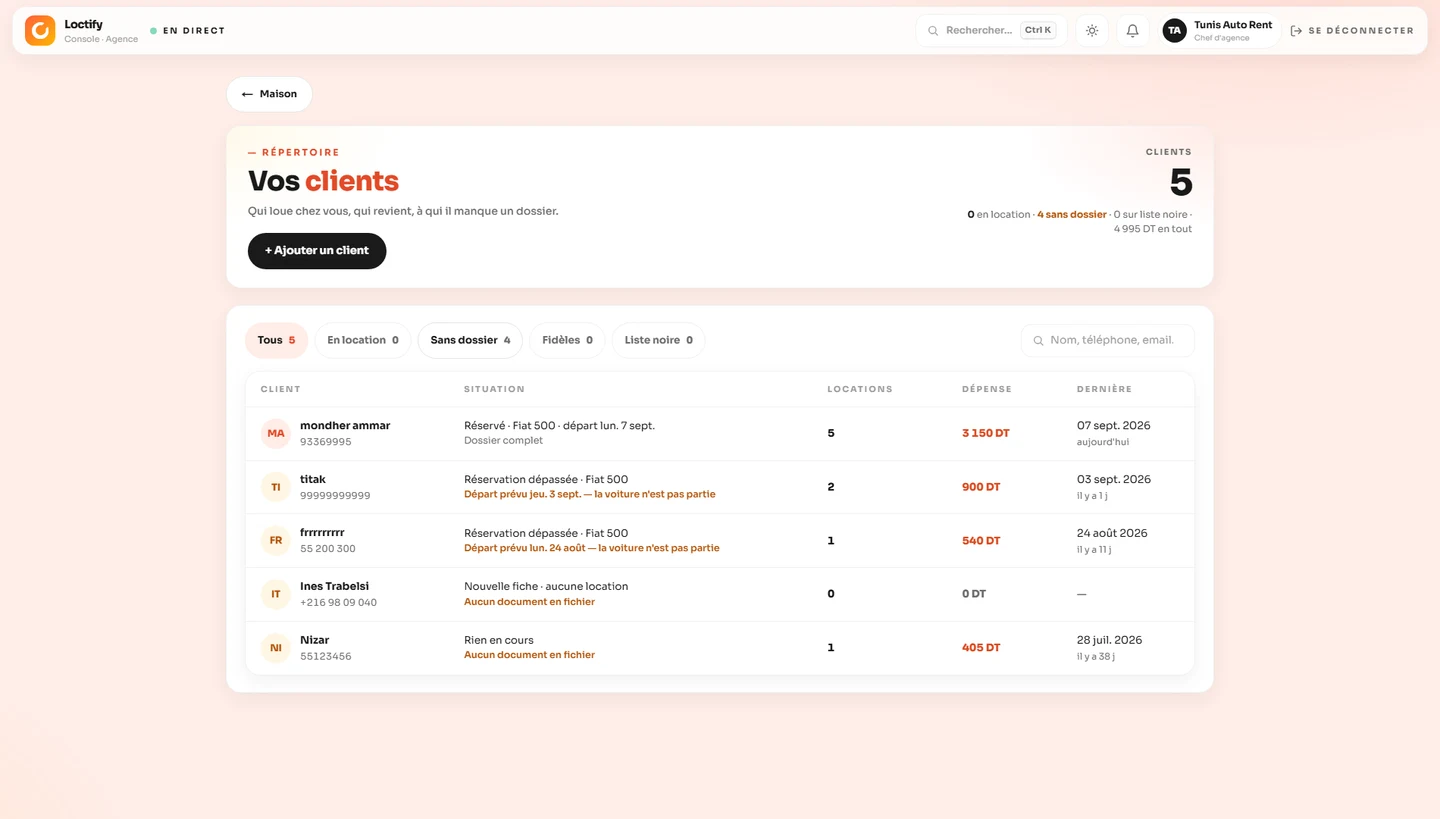This screenshot has width=1440, height=819.
Task: Click the Client column header
Action: (281, 389)
